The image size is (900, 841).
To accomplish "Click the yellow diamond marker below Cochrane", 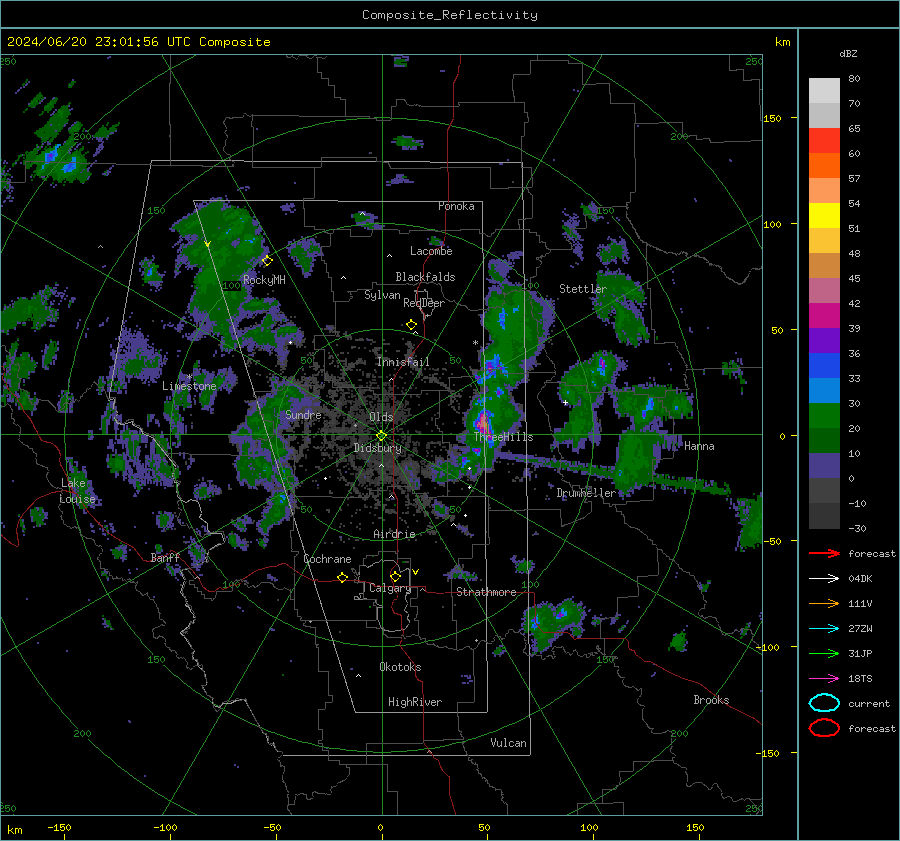I will 342,577.
